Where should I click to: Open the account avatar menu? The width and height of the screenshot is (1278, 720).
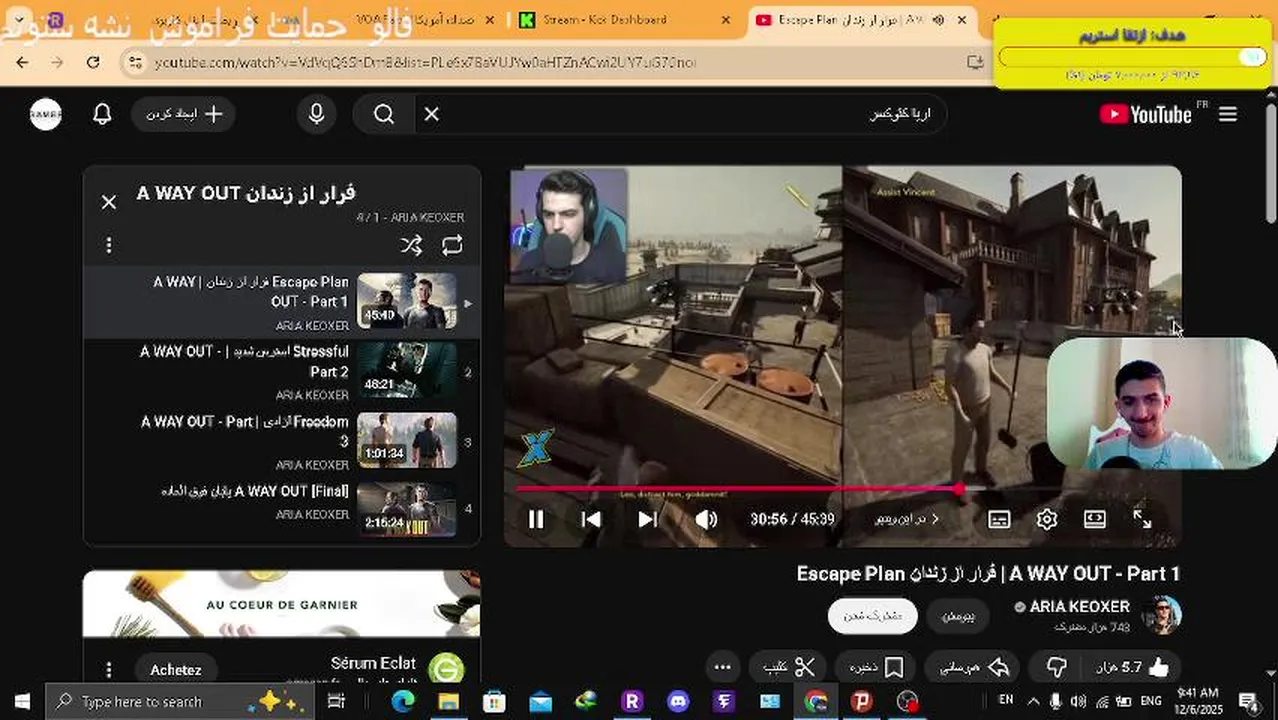click(45, 114)
